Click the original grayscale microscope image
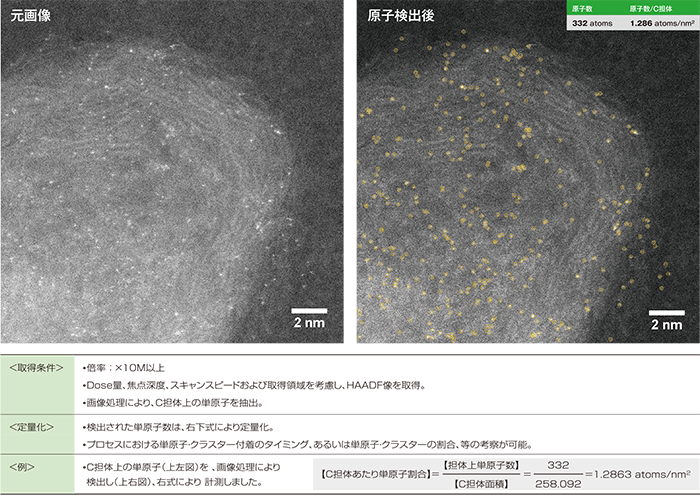700x497 pixels. (172, 180)
